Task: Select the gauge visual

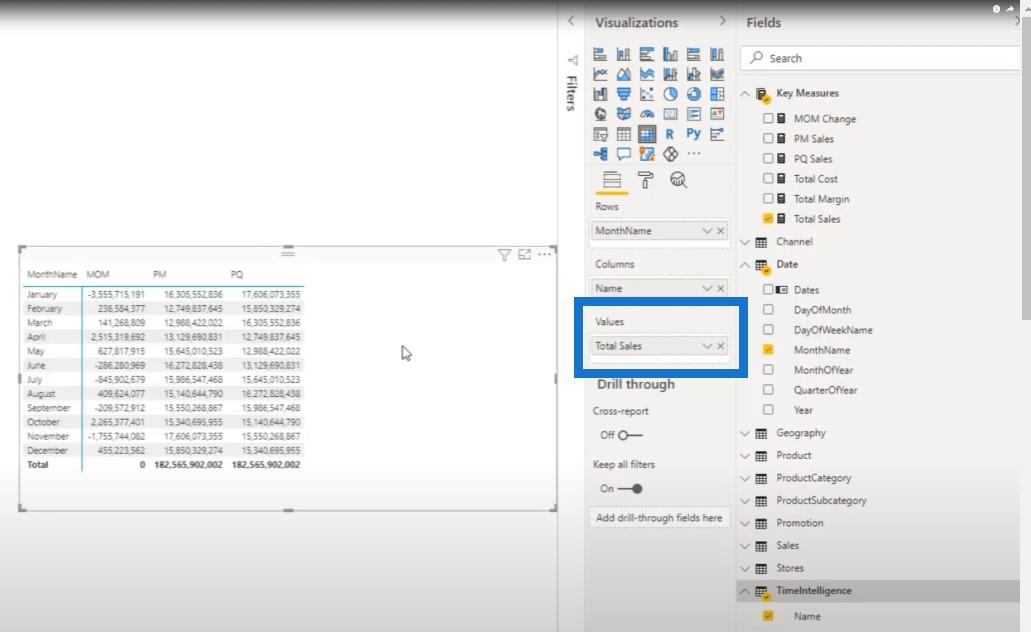Action: (x=647, y=114)
